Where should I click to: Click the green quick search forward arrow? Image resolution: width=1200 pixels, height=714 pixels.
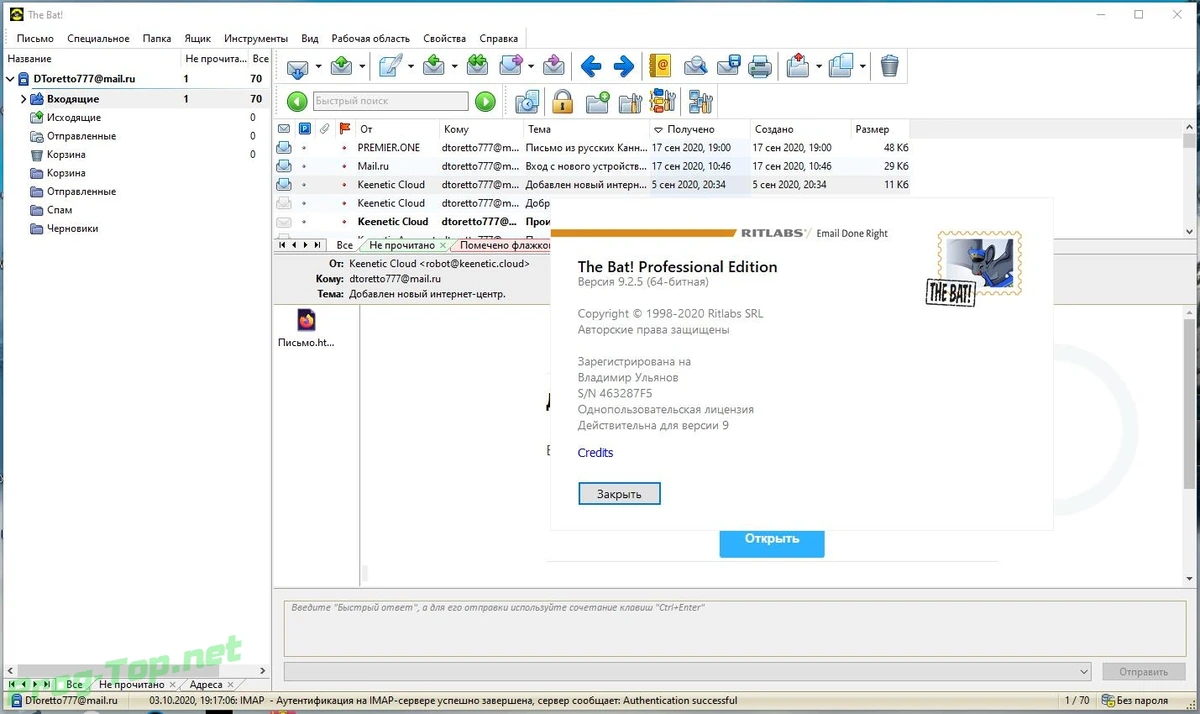coord(485,101)
